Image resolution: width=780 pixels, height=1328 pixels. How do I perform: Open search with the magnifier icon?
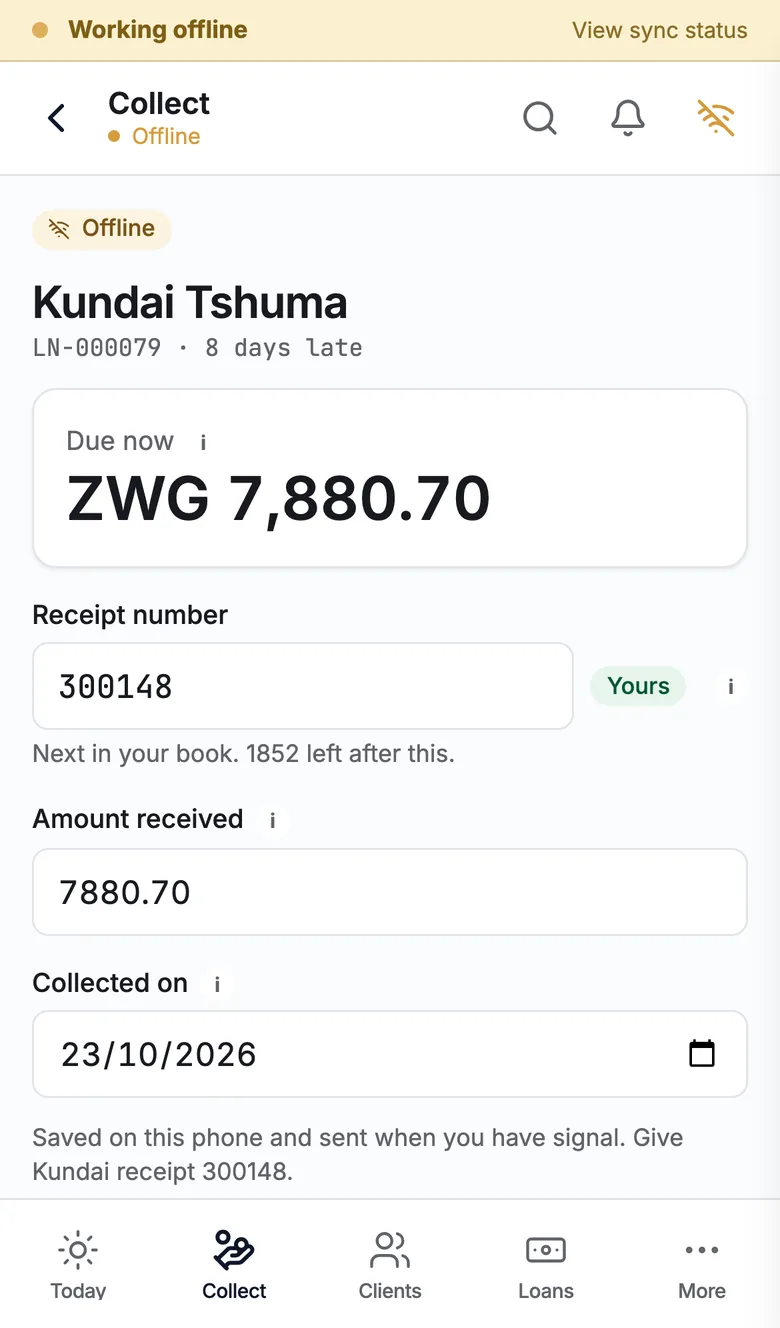click(540, 118)
